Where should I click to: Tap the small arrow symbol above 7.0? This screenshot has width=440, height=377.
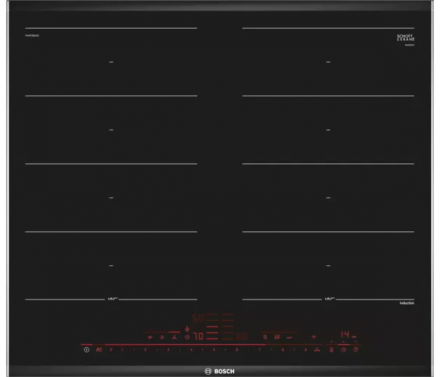[187, 329]
